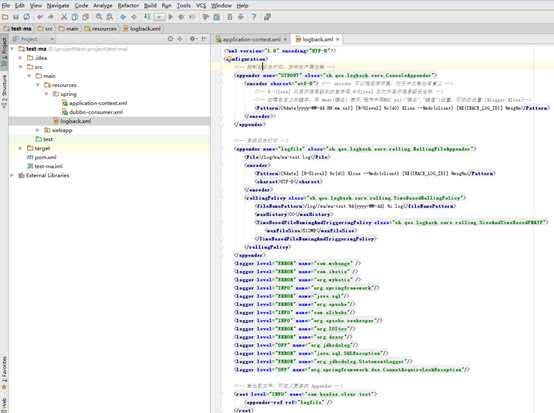Click the intention lightbulb in the editor
The width and height of the screenshot is (554, 413).
pos(228,59)
